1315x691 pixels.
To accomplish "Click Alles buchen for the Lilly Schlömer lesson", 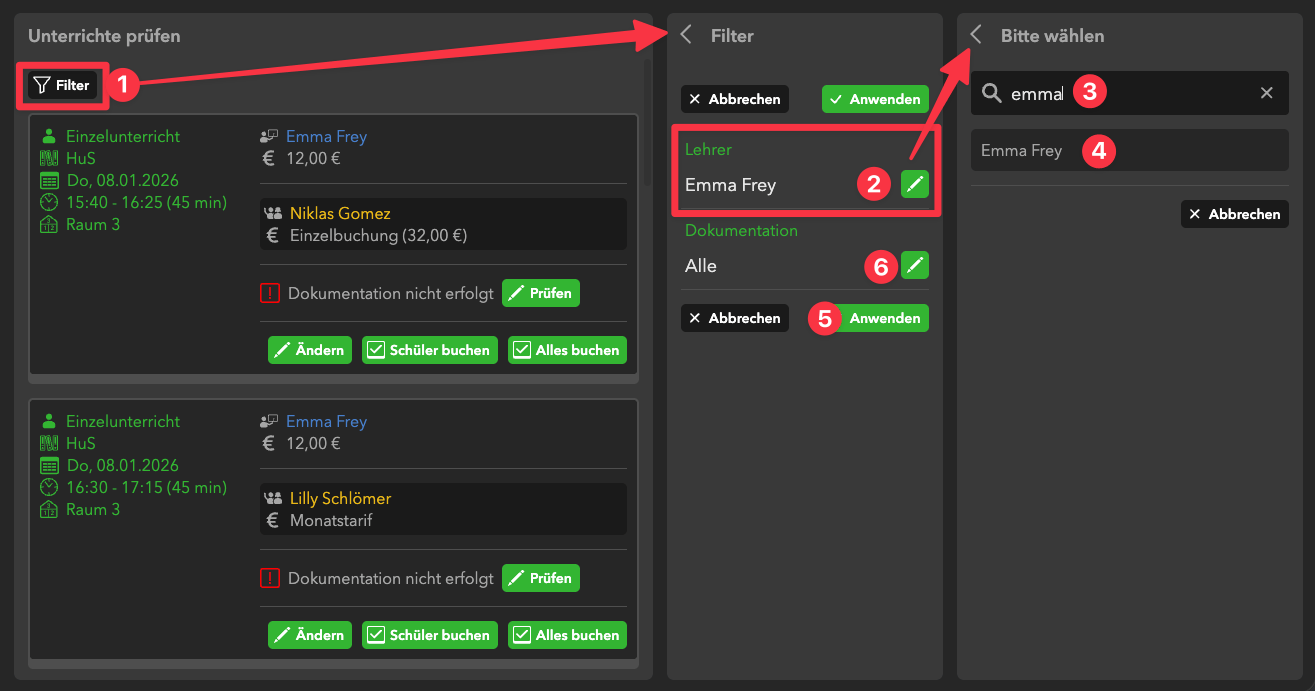I will (x=567, y=635).
